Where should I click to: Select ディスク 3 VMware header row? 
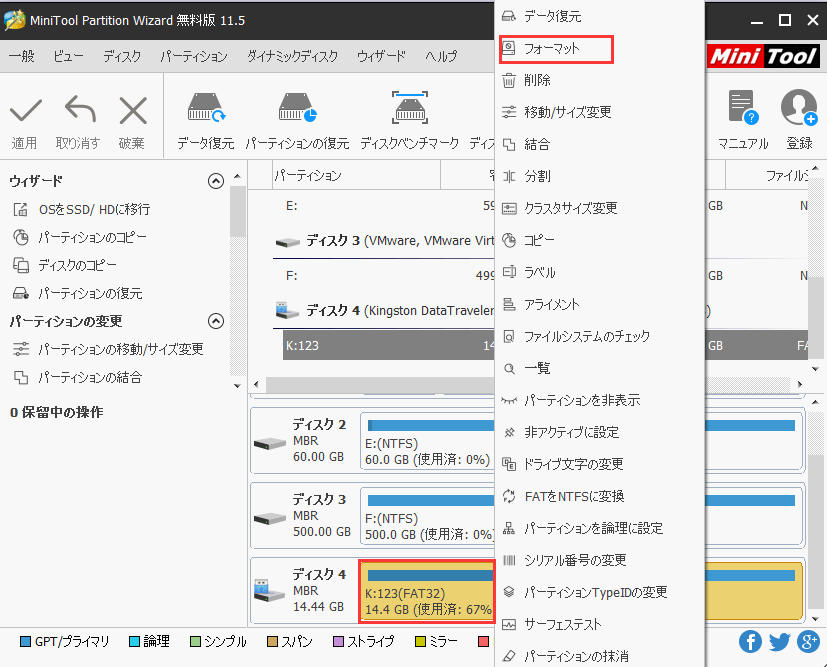(383, 241)
